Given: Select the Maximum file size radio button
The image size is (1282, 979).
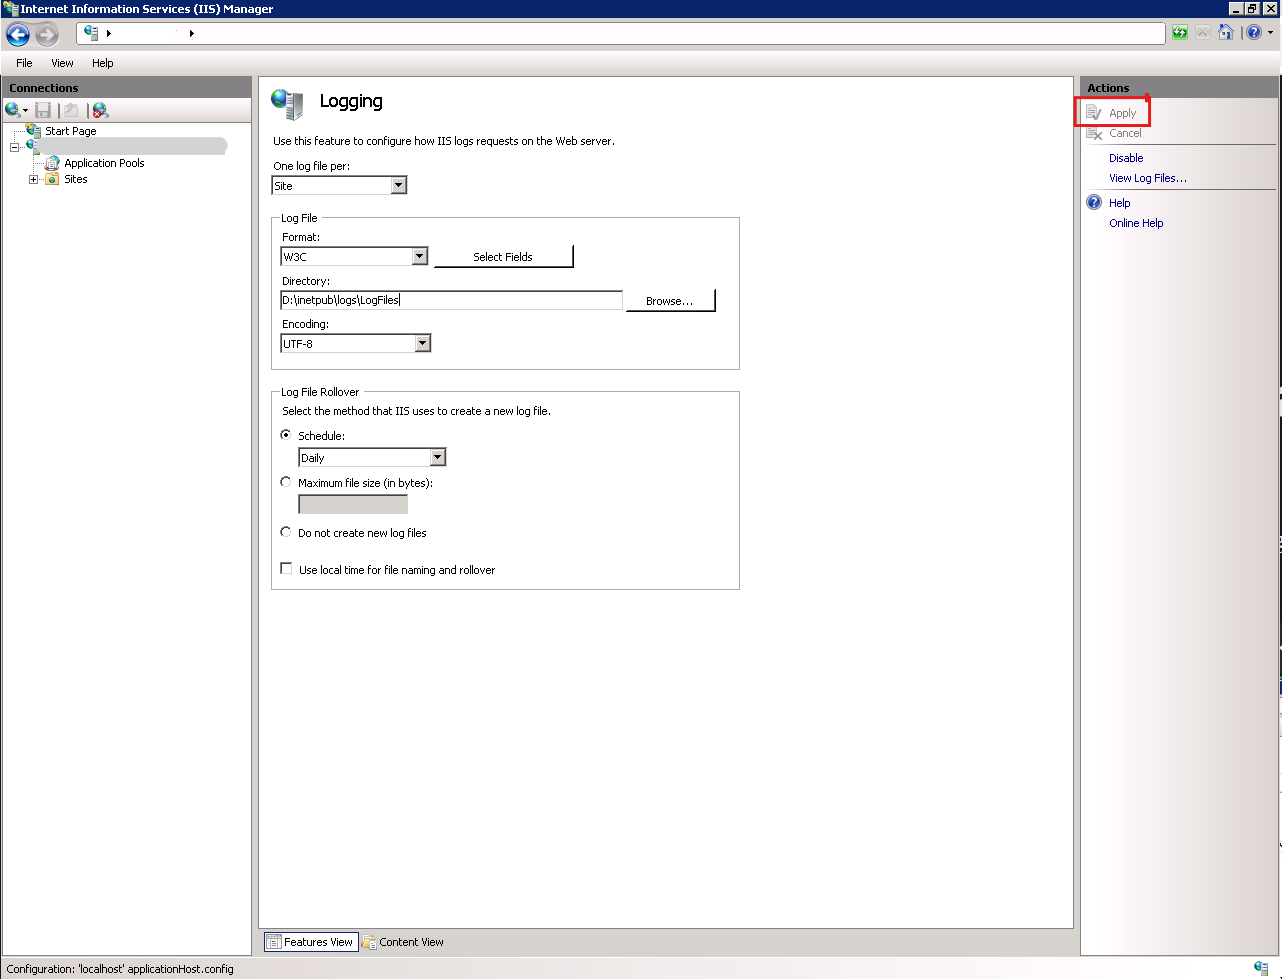Looking at the screenshot, I should (x=287, y=482).
